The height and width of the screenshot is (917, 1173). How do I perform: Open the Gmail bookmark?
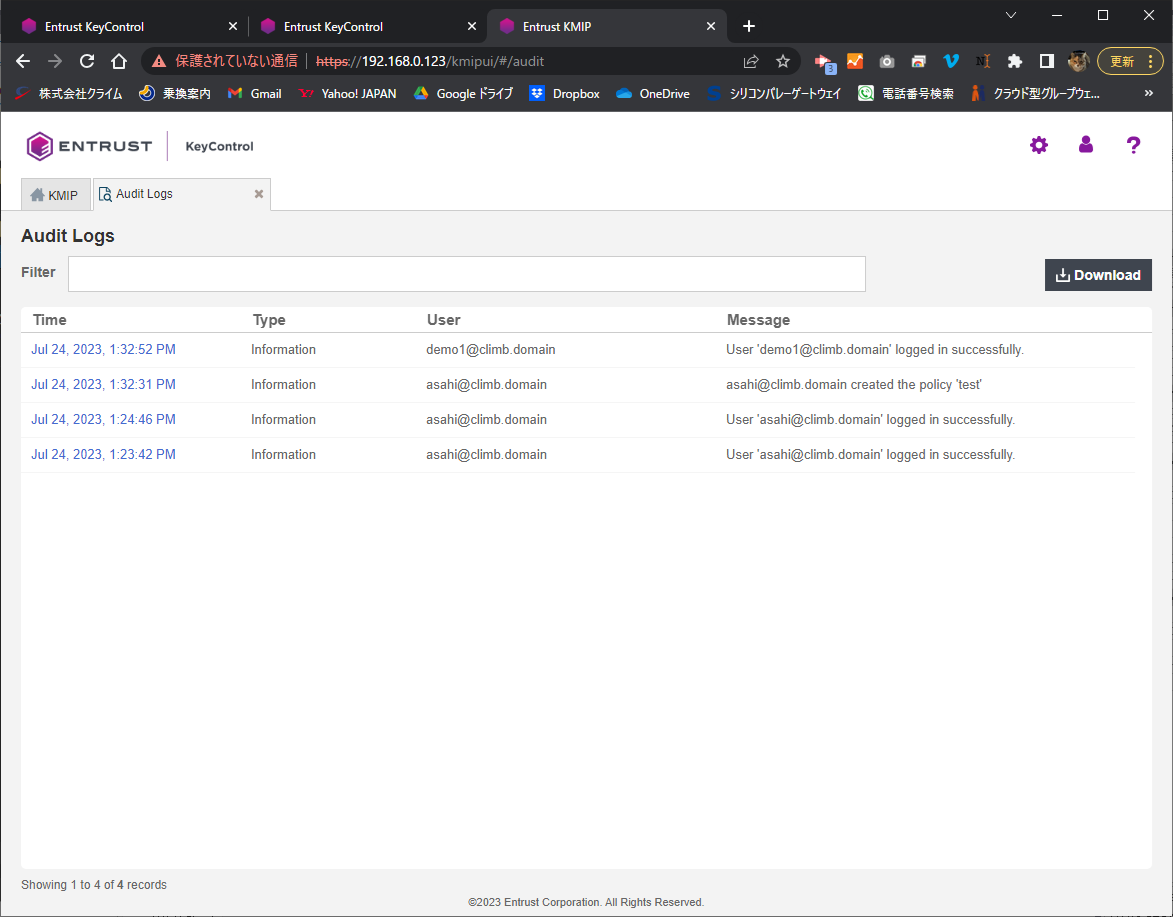tap(255, 93)
